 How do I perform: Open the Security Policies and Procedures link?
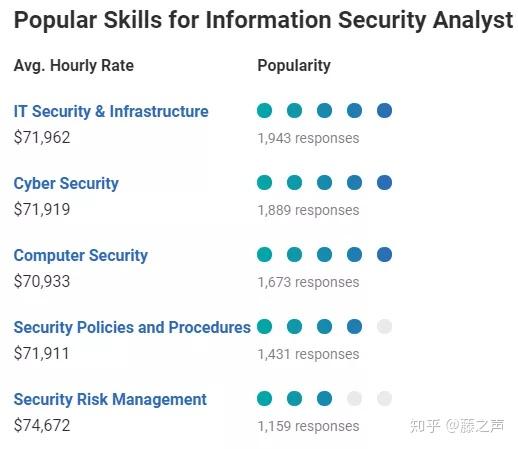[132, 327]
